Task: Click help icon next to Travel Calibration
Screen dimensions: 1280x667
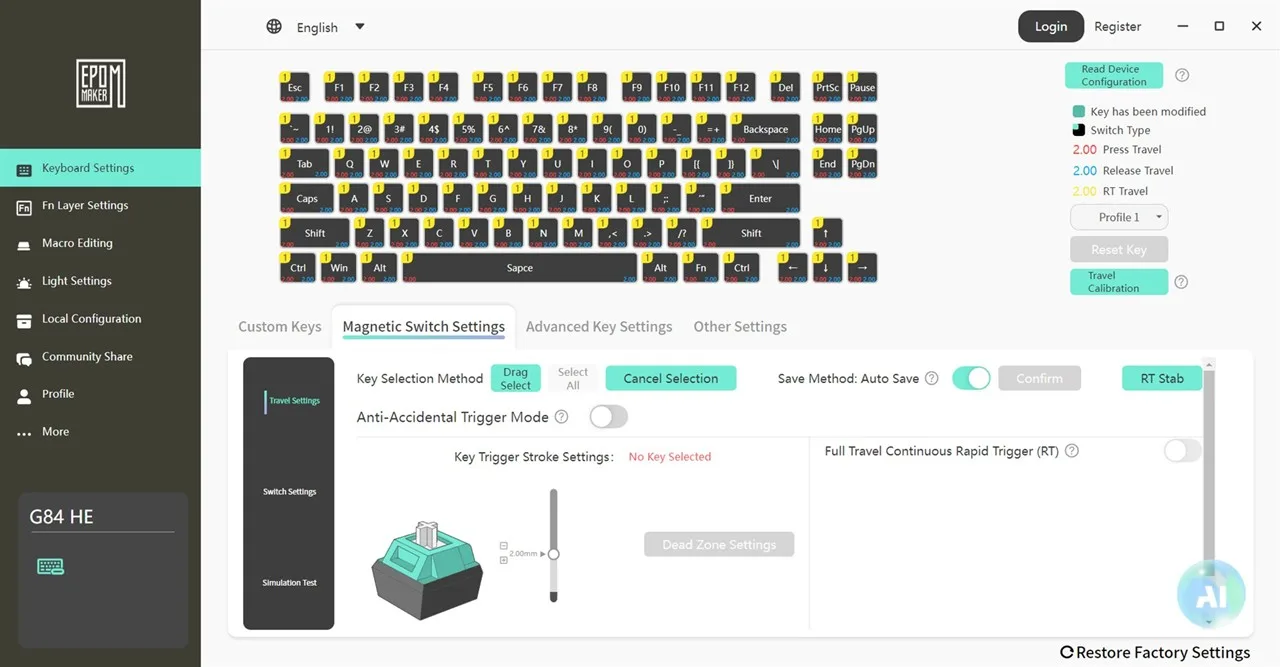Action: click(1181, 283)
